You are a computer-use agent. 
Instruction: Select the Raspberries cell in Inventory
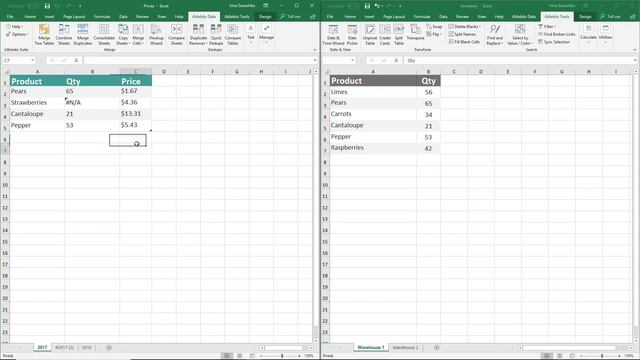373,148
